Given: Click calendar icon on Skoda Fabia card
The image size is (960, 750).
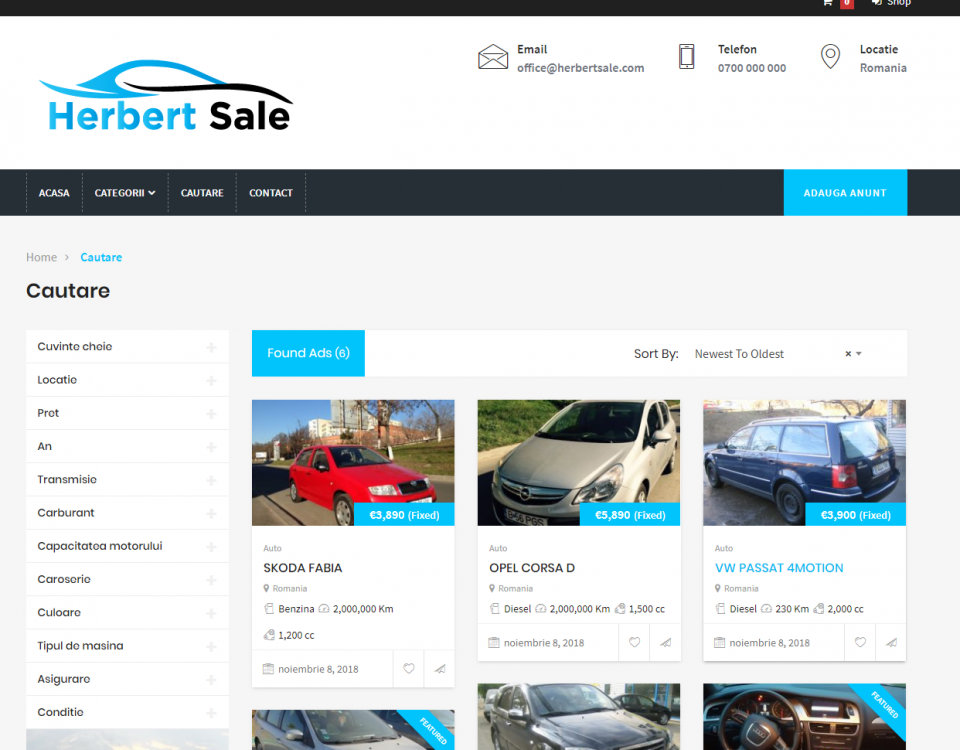Looking at the screenshot, I should coord(268,669).
